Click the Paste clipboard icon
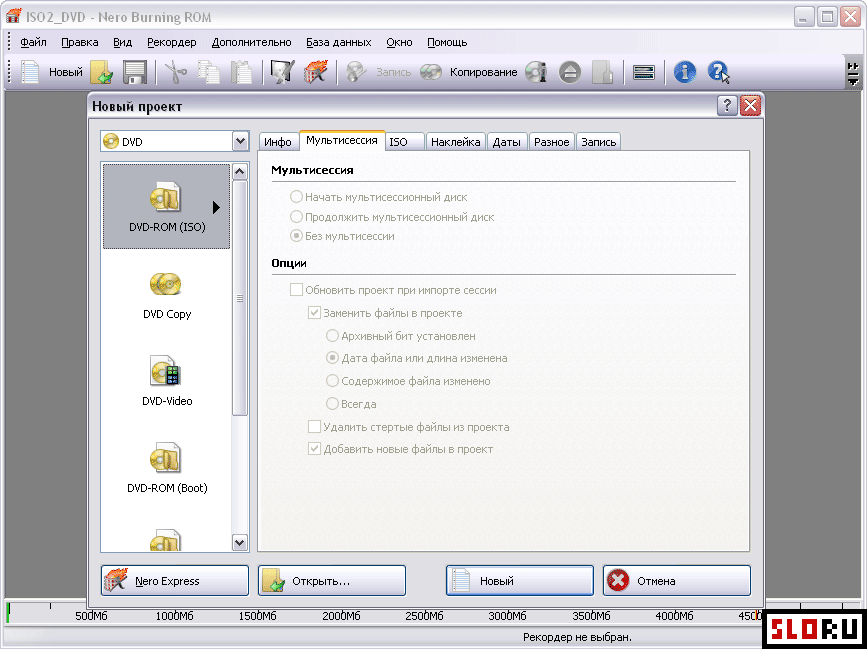The width and height of the screenshot is (867, 649). 242,72
